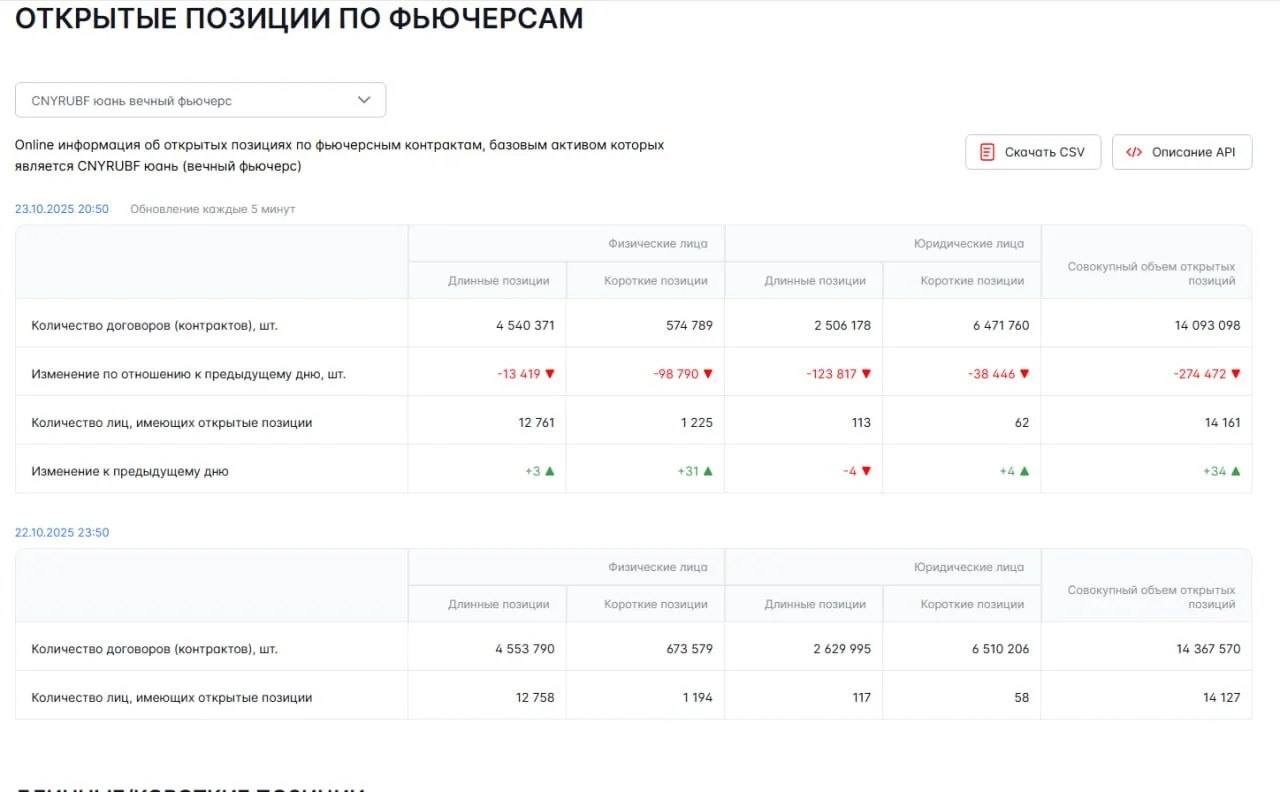Screen dimensions: 1280x792
Task: Click red down arrow beside -274 472
Action: [x=1236, y=374]
